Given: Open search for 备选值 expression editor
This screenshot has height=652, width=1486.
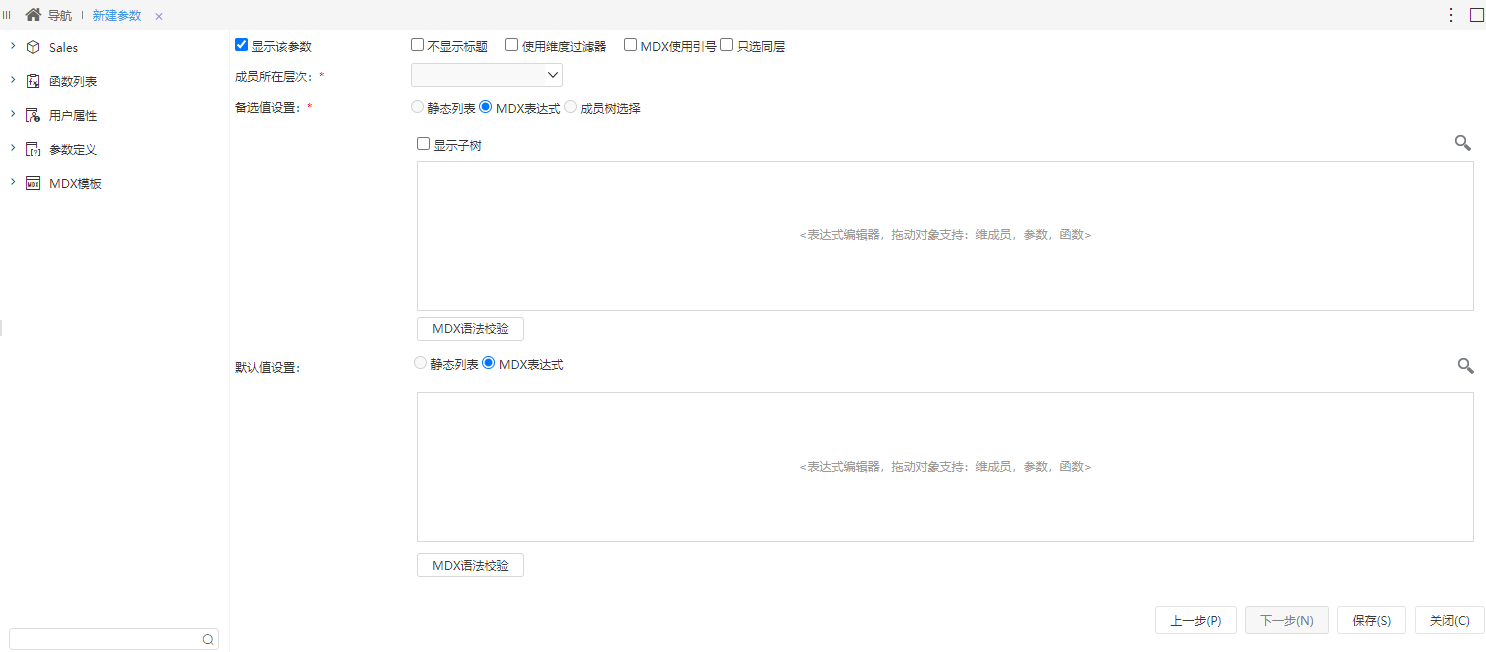Looking at the screenshot, I should pos(1462,144).
